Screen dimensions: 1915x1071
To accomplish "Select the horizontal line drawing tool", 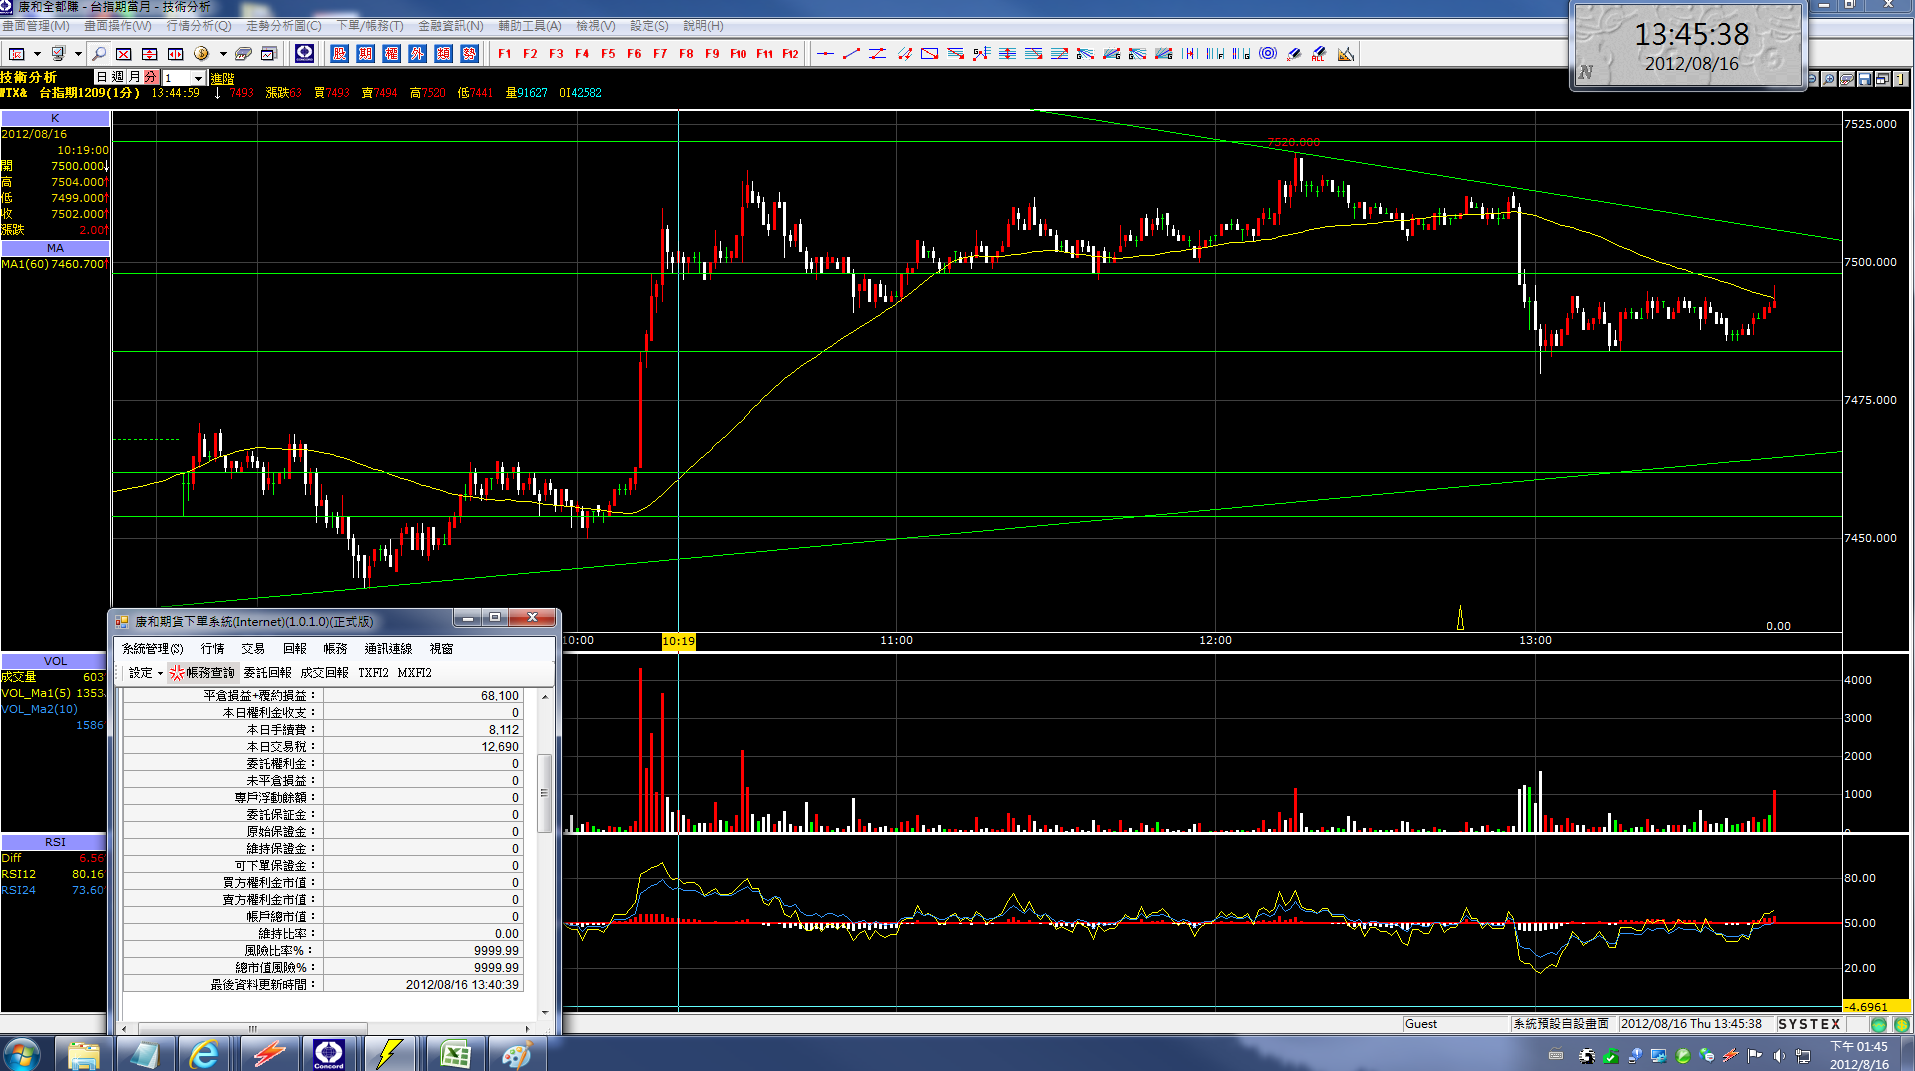I will (825, 54).
